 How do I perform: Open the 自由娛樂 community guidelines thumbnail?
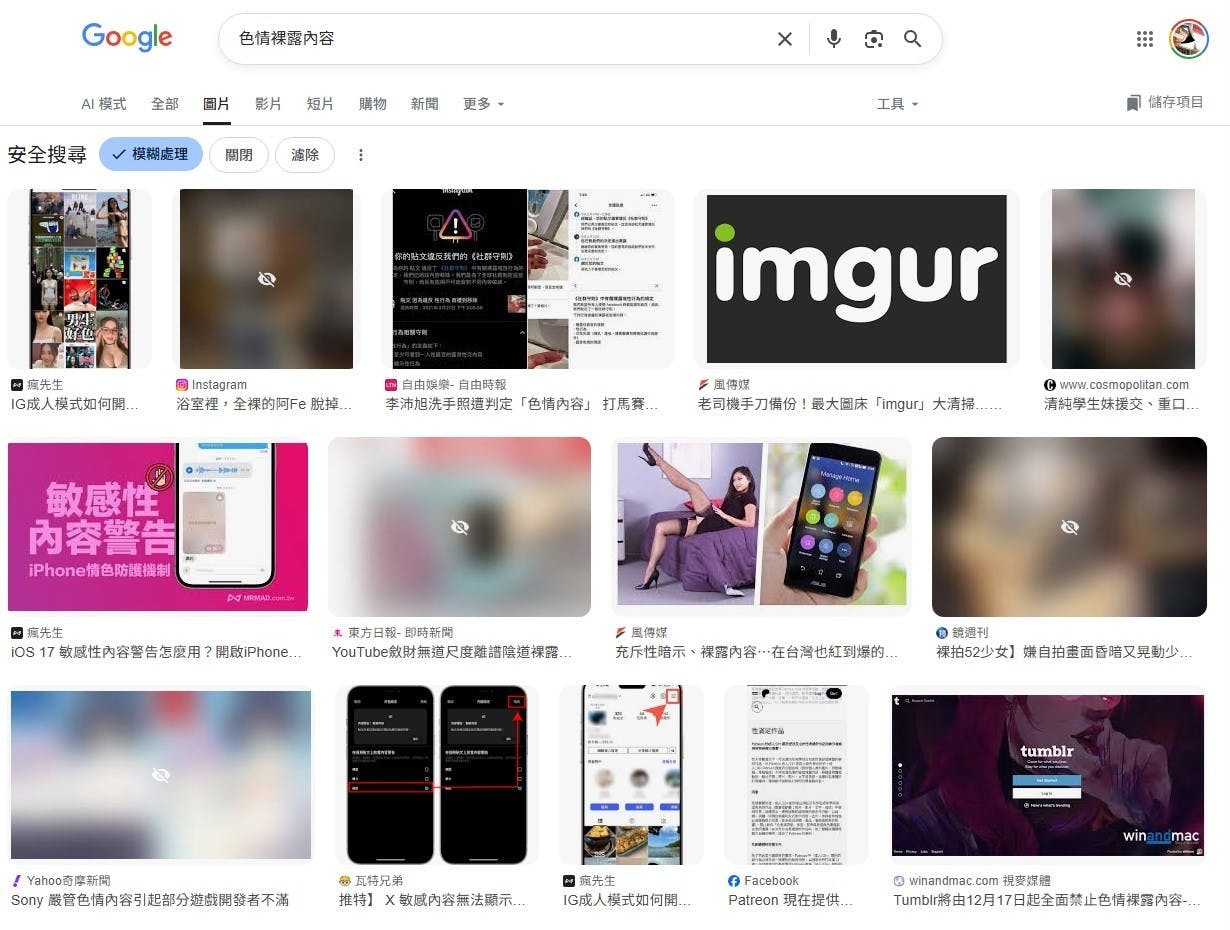pos(527,279)
